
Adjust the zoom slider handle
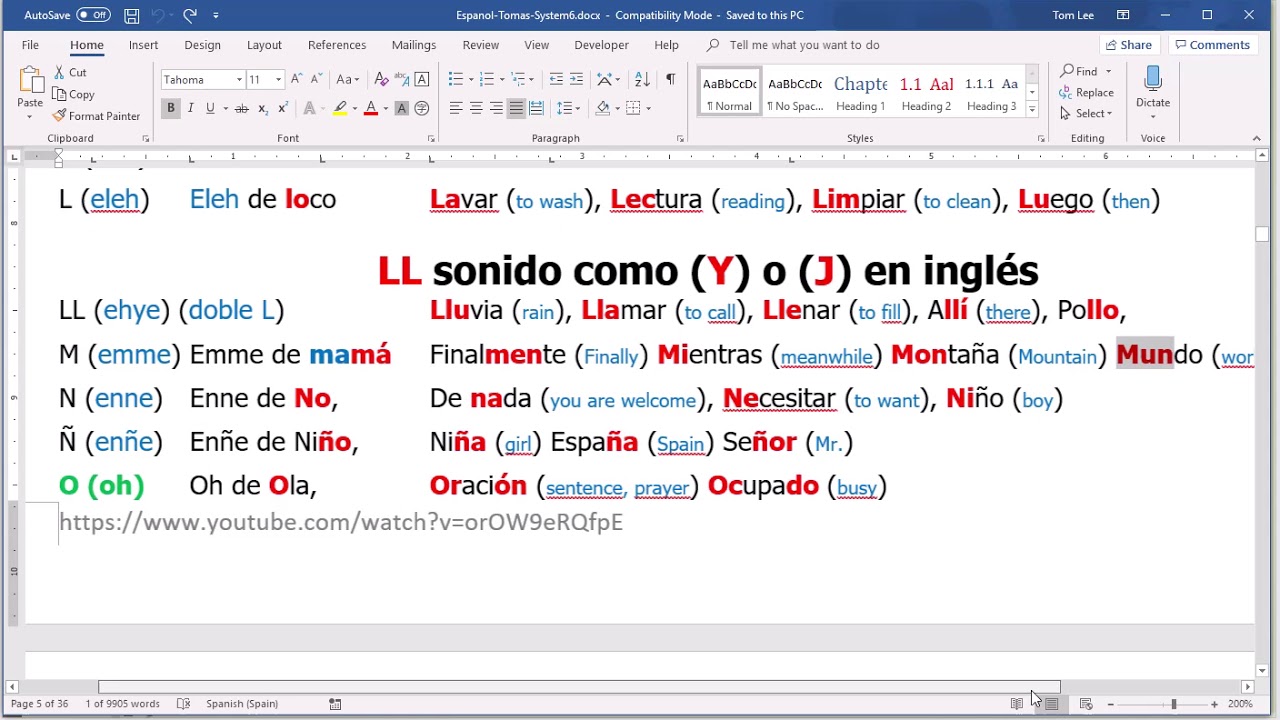[x=1173, y=704]
